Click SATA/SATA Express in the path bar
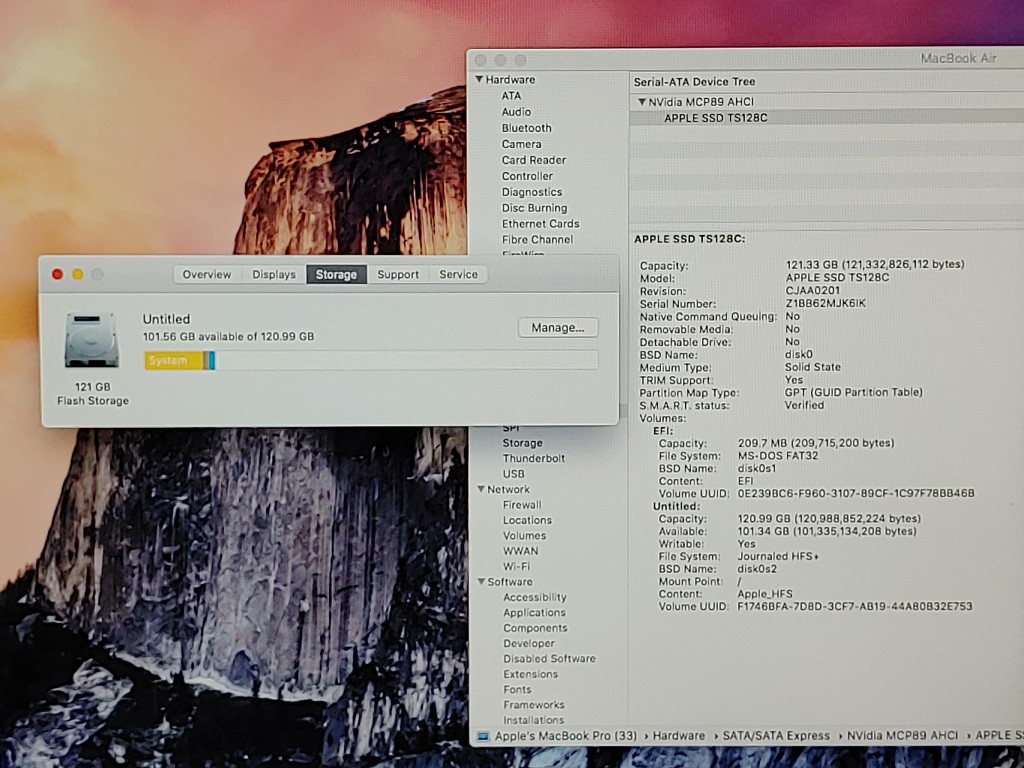Image resolution: width=1024 pixels, height=768 pixels. 776,736
